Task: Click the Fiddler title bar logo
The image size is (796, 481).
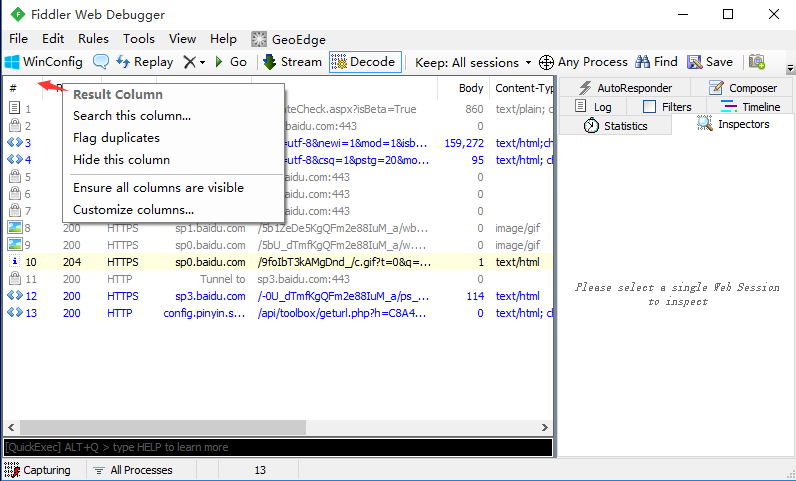Action: point(18,14)
